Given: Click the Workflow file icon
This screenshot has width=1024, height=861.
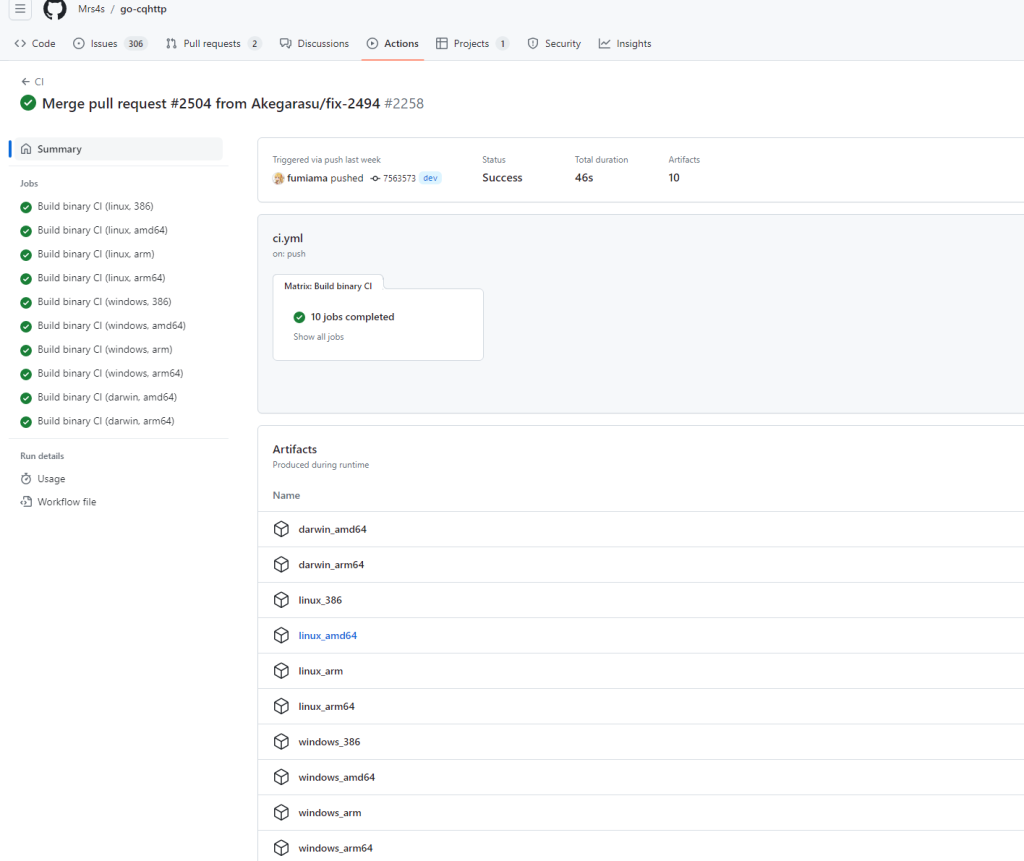Looking at the screenshot, I should [26, 502].
